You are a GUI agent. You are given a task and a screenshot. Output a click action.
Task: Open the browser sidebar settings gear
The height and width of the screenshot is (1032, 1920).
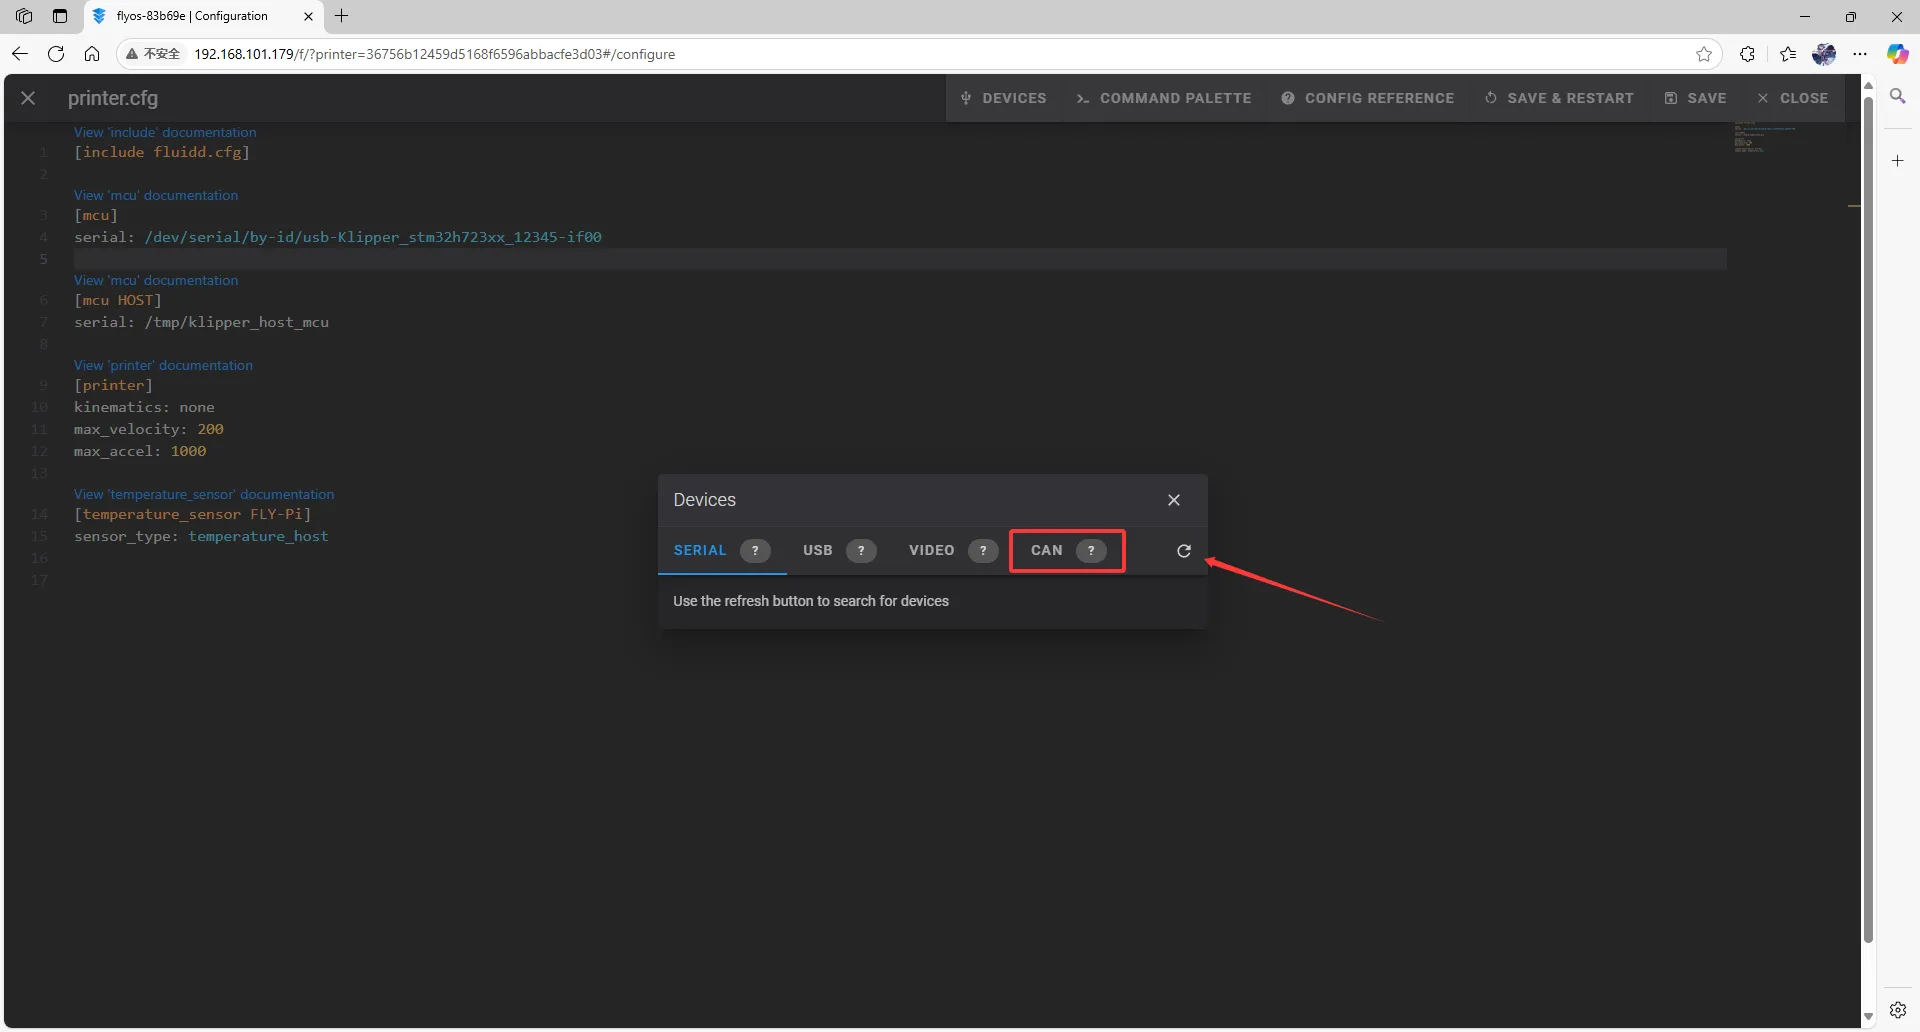(1897, 1010)
